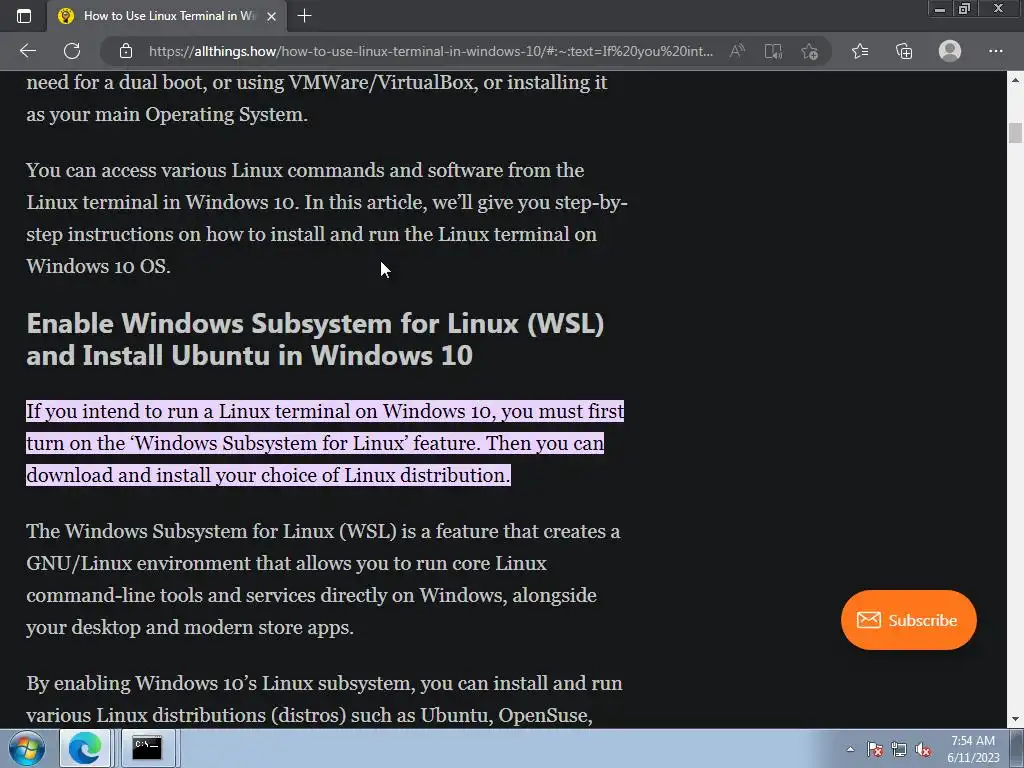Open network status tray icon
The height and width of the screenshot is (768, 1024).
[x=899, y=749]
